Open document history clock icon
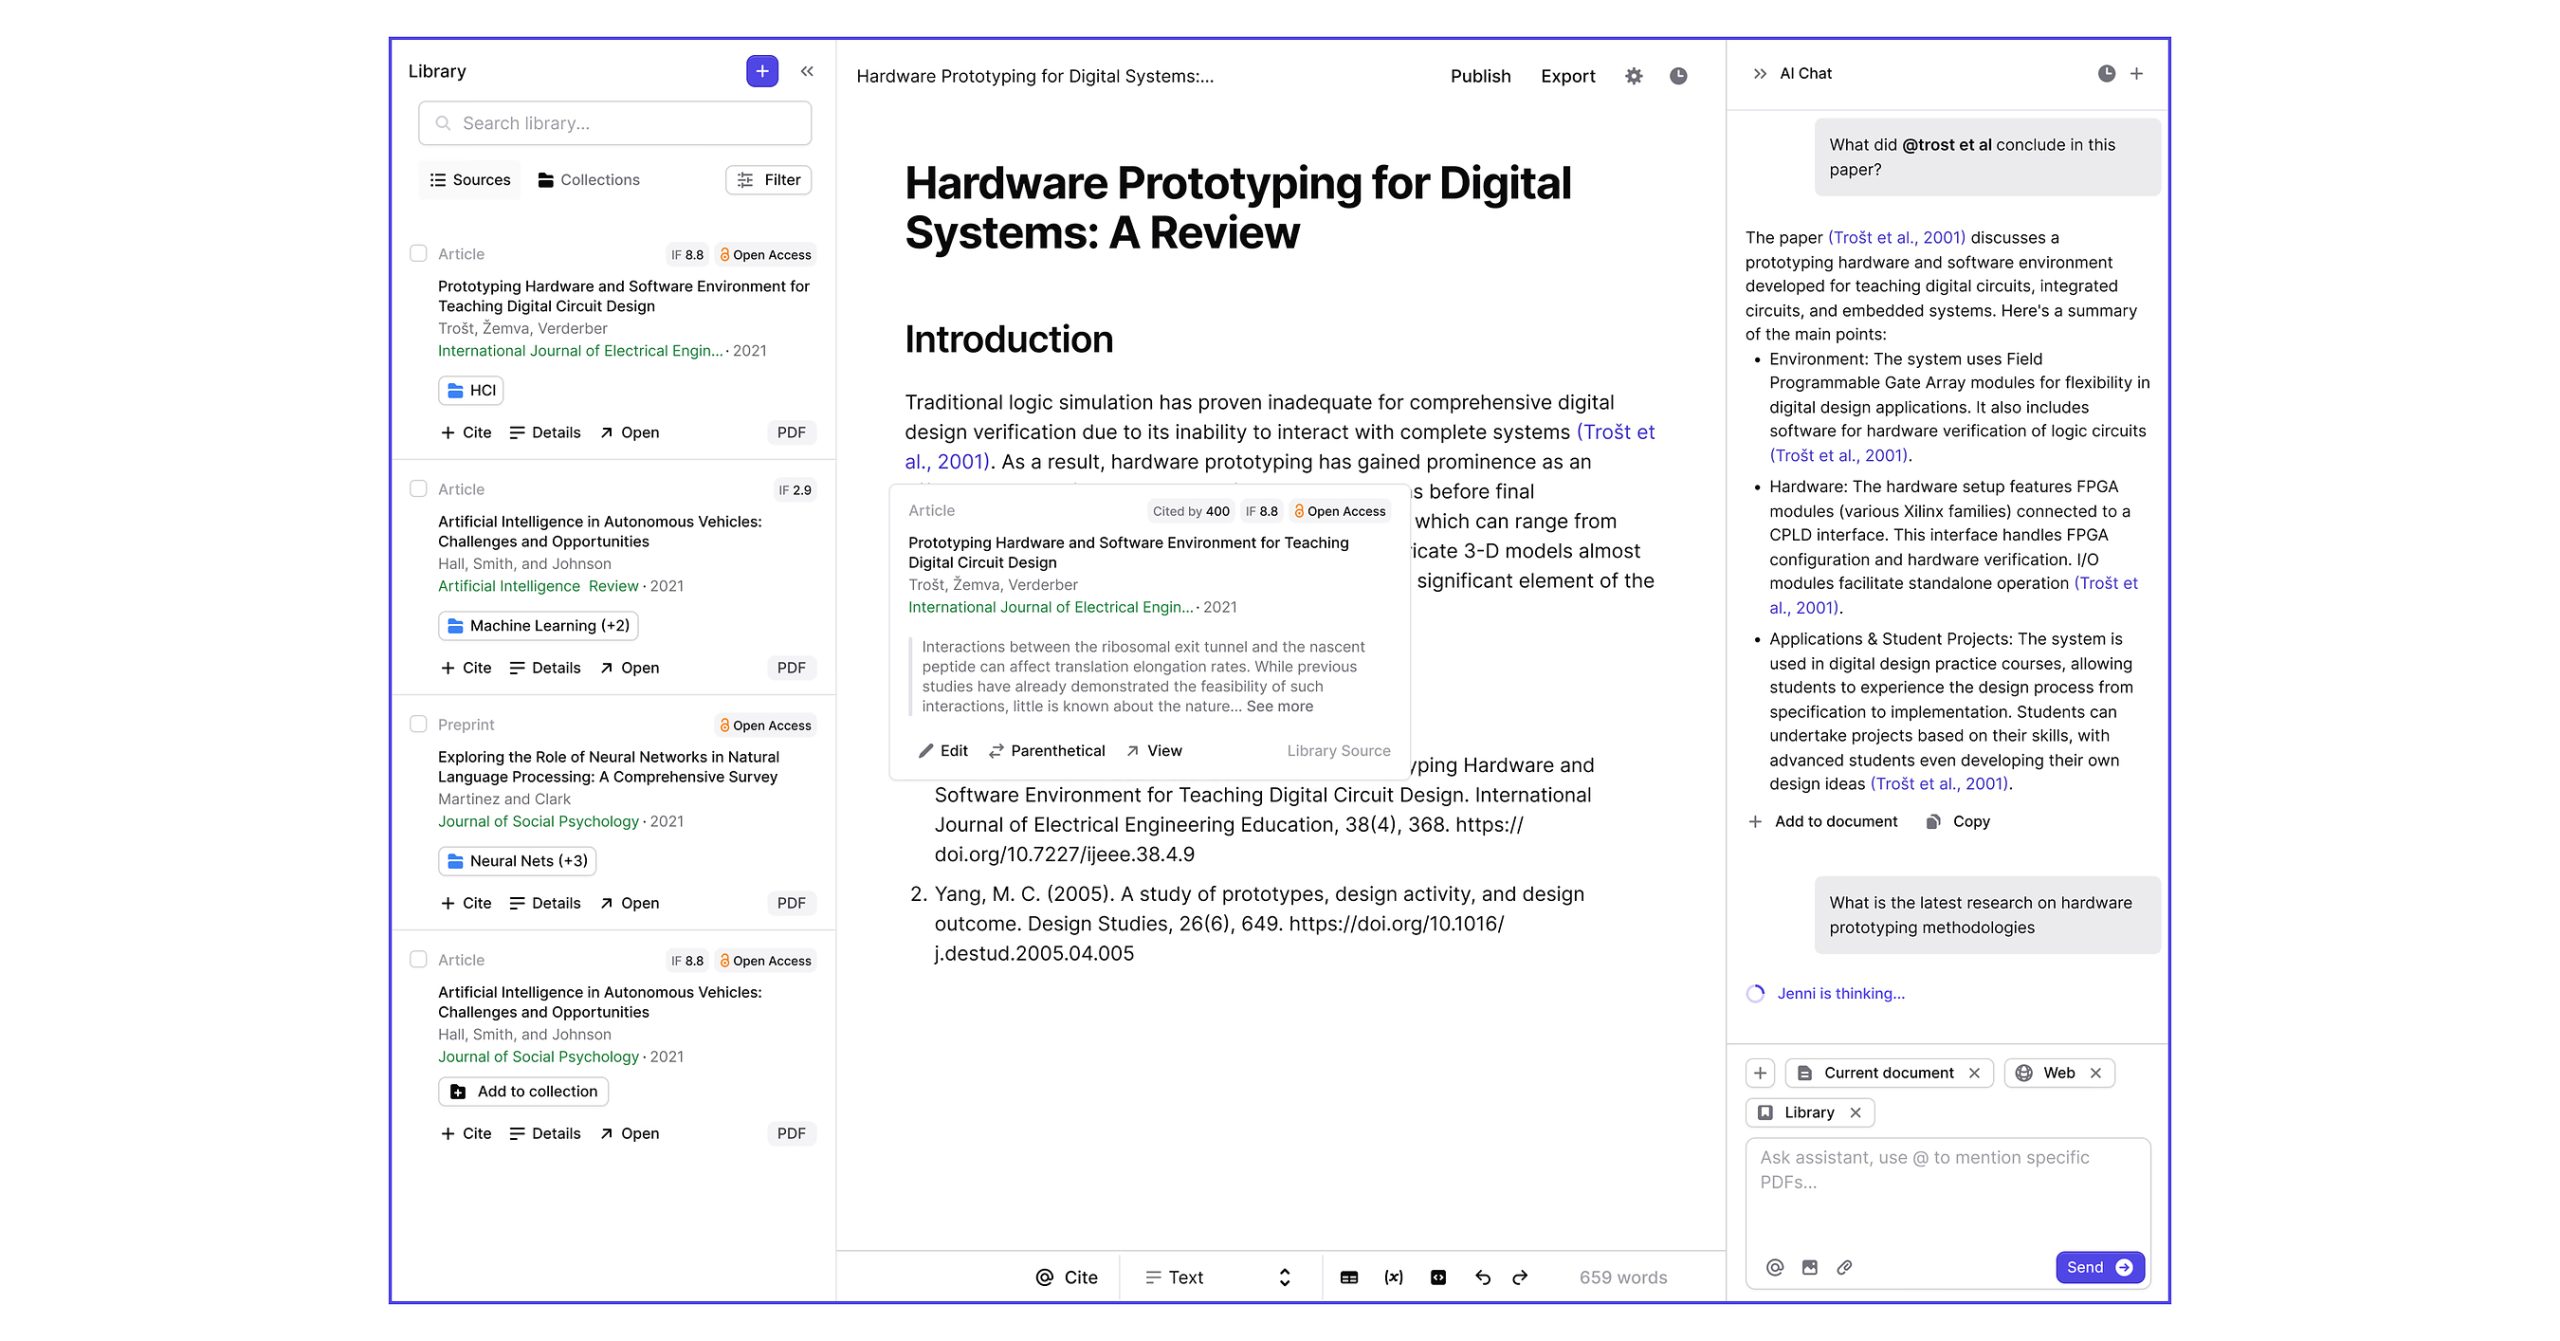This screenshot has height=1341, width=2560. [1678, 76]
